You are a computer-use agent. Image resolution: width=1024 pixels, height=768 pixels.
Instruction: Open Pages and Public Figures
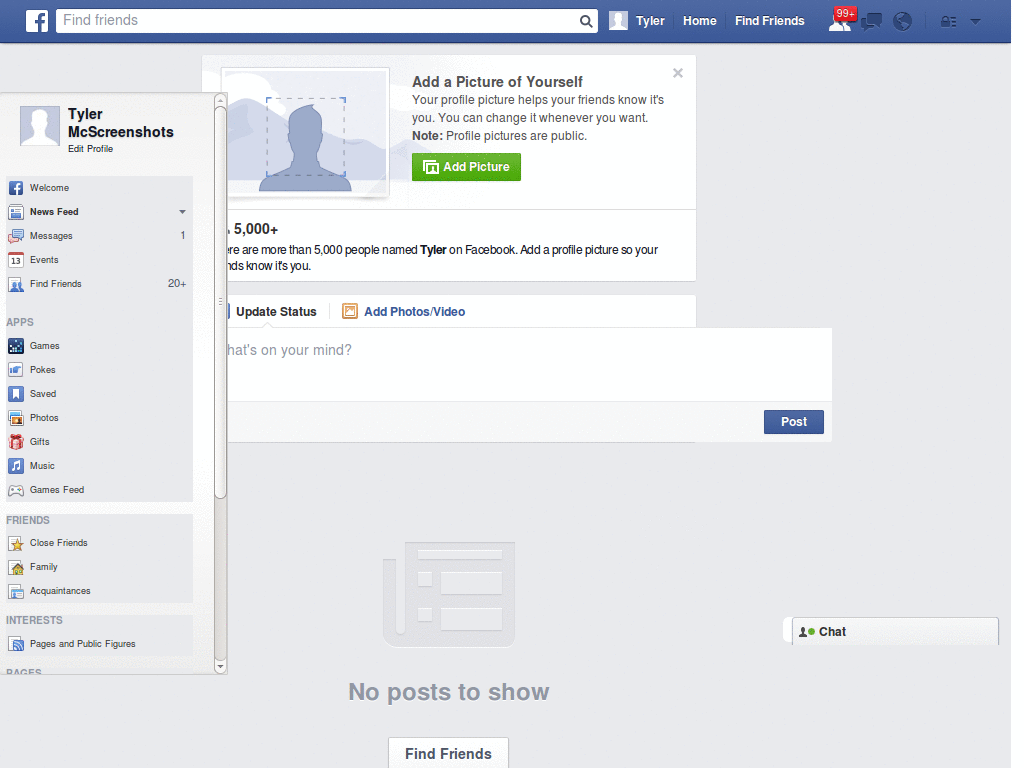pyautogui.click(x=100, y=644)
